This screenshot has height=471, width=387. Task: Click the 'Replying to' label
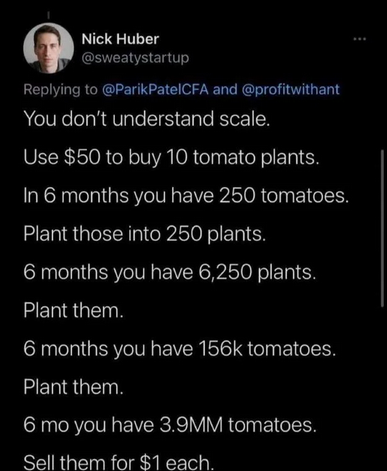60,90
